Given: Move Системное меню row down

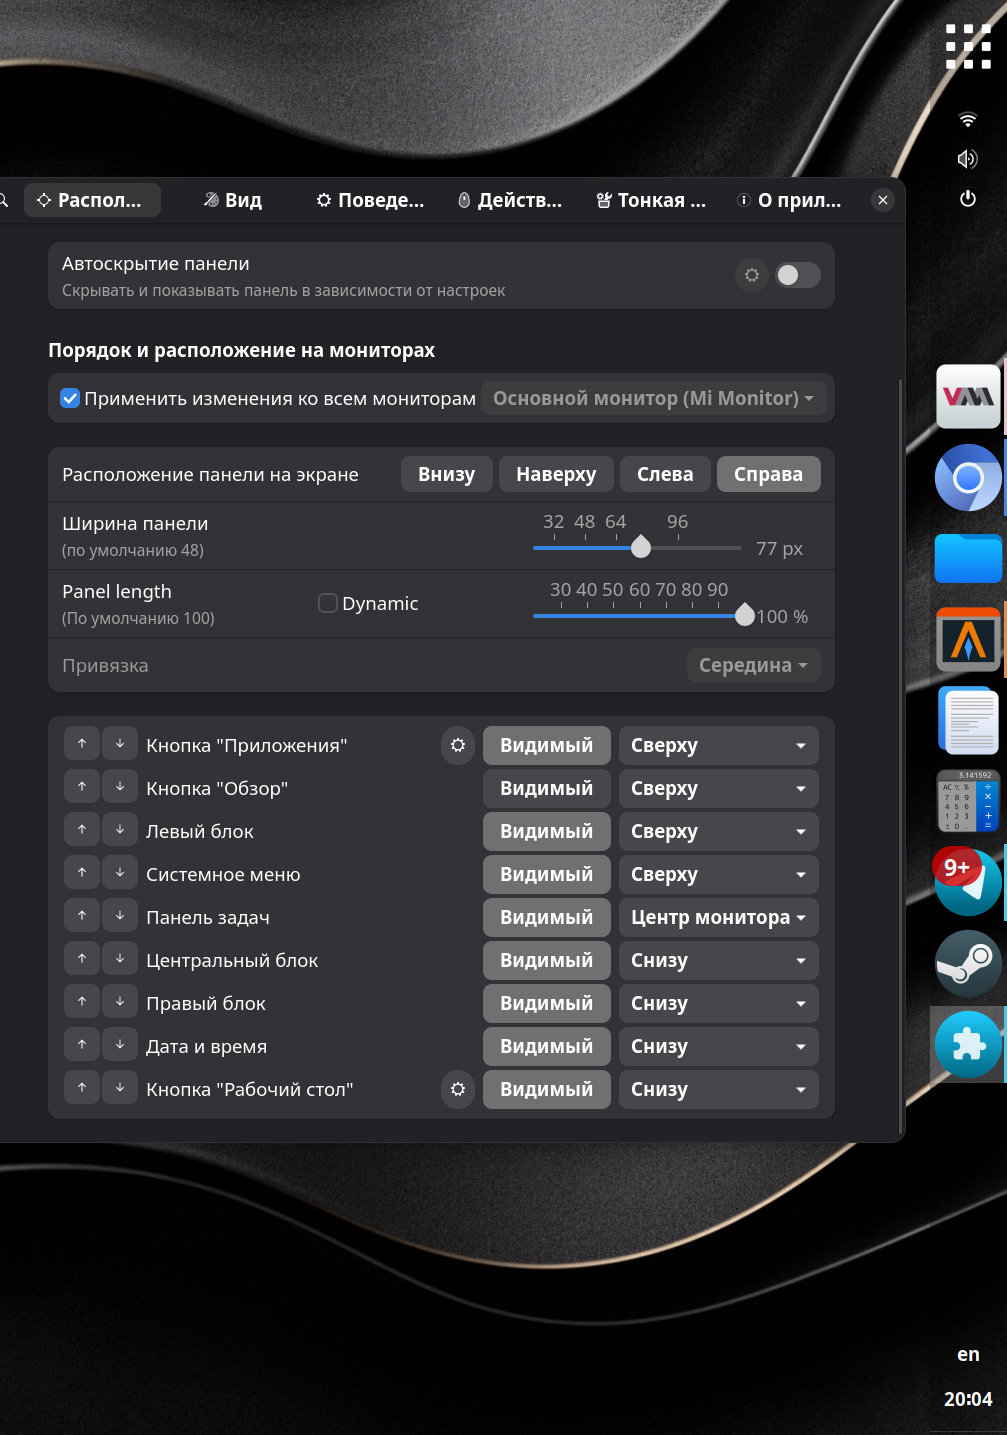Looking at the screenshot, I should (x=120, y=873).
